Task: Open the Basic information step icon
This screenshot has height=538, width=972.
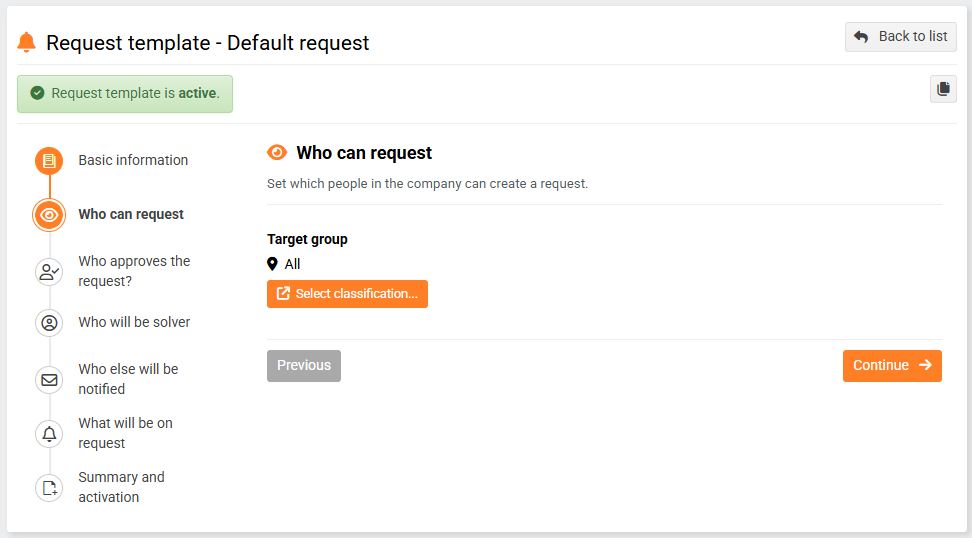Action: click(x=49, y=161)
